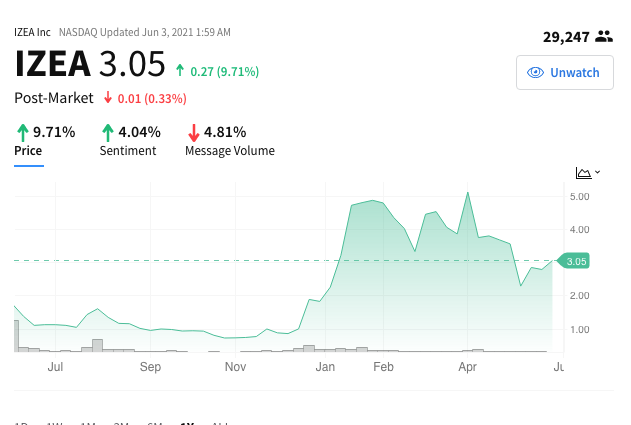Switch to the Sentiment tab
The width and height of the screenshot is (631, 425).
[x=128, y=151]
